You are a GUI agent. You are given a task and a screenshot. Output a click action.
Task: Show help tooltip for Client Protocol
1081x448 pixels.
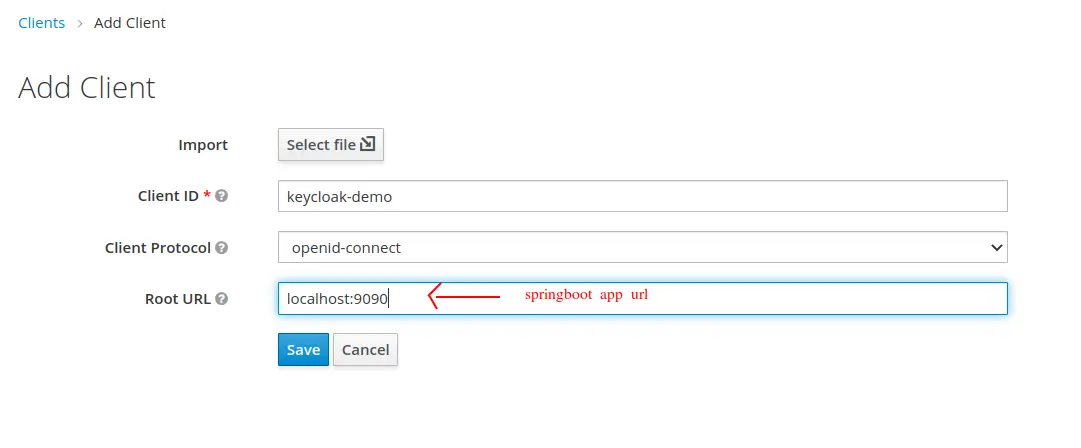click(221, 247)
